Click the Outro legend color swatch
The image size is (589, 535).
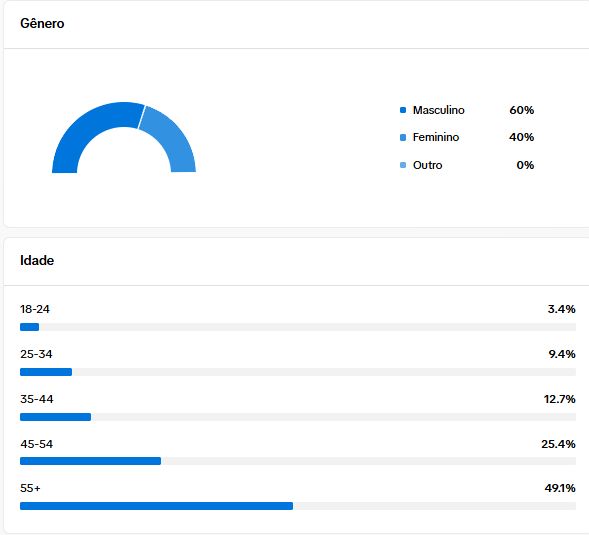403,165
